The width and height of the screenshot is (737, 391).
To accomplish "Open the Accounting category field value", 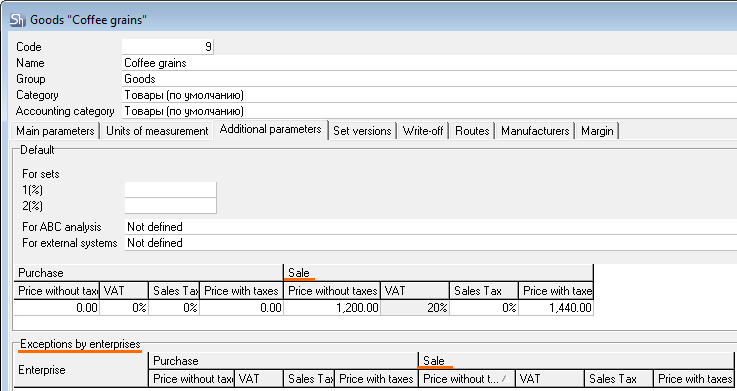I will pos(429,111).
